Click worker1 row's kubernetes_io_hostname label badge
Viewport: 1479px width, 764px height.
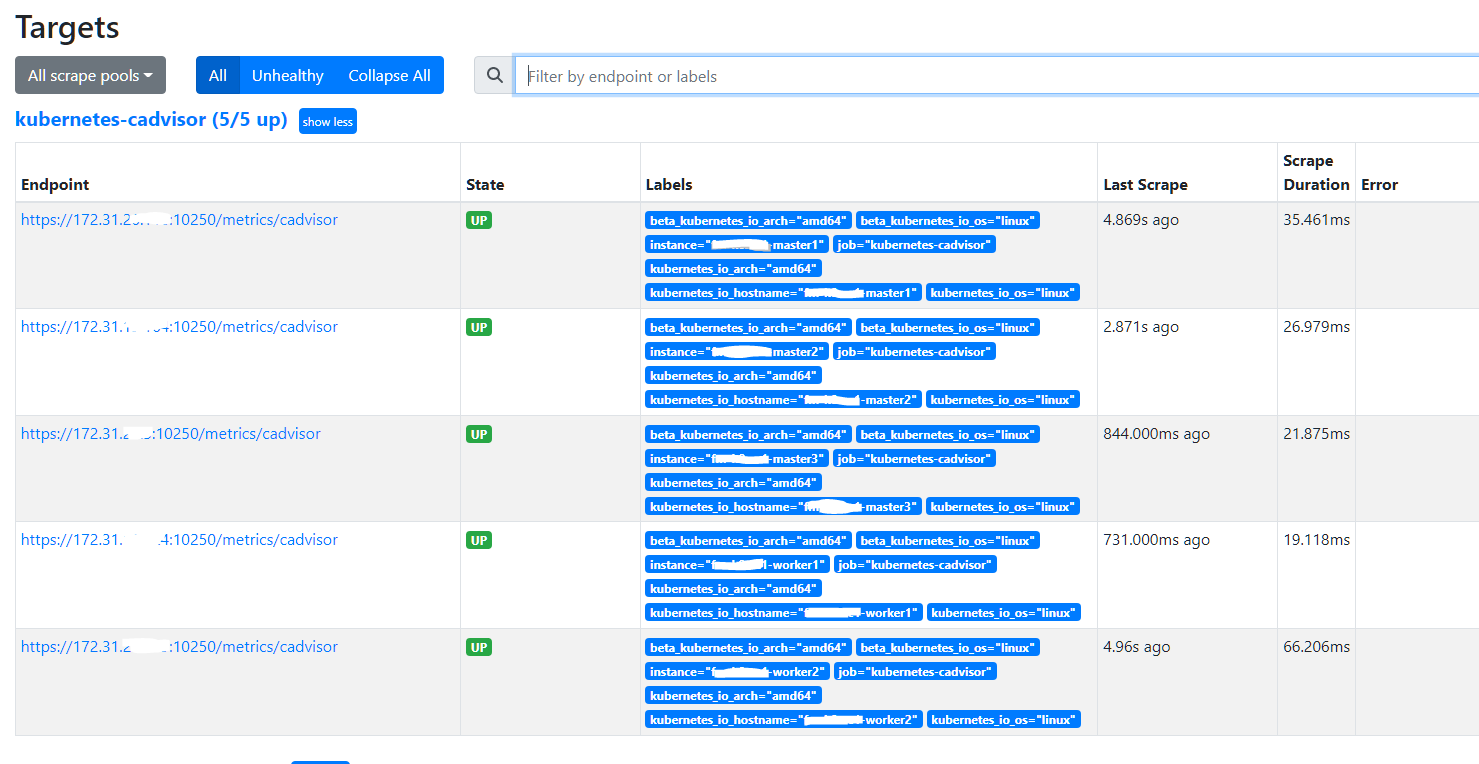pyautogui.click(x=783, y=613)
